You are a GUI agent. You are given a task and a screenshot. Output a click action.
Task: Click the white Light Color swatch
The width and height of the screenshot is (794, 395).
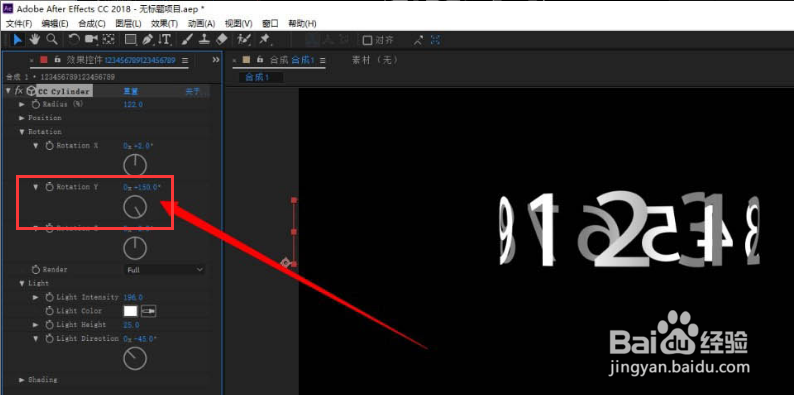(x=131, y=311)
